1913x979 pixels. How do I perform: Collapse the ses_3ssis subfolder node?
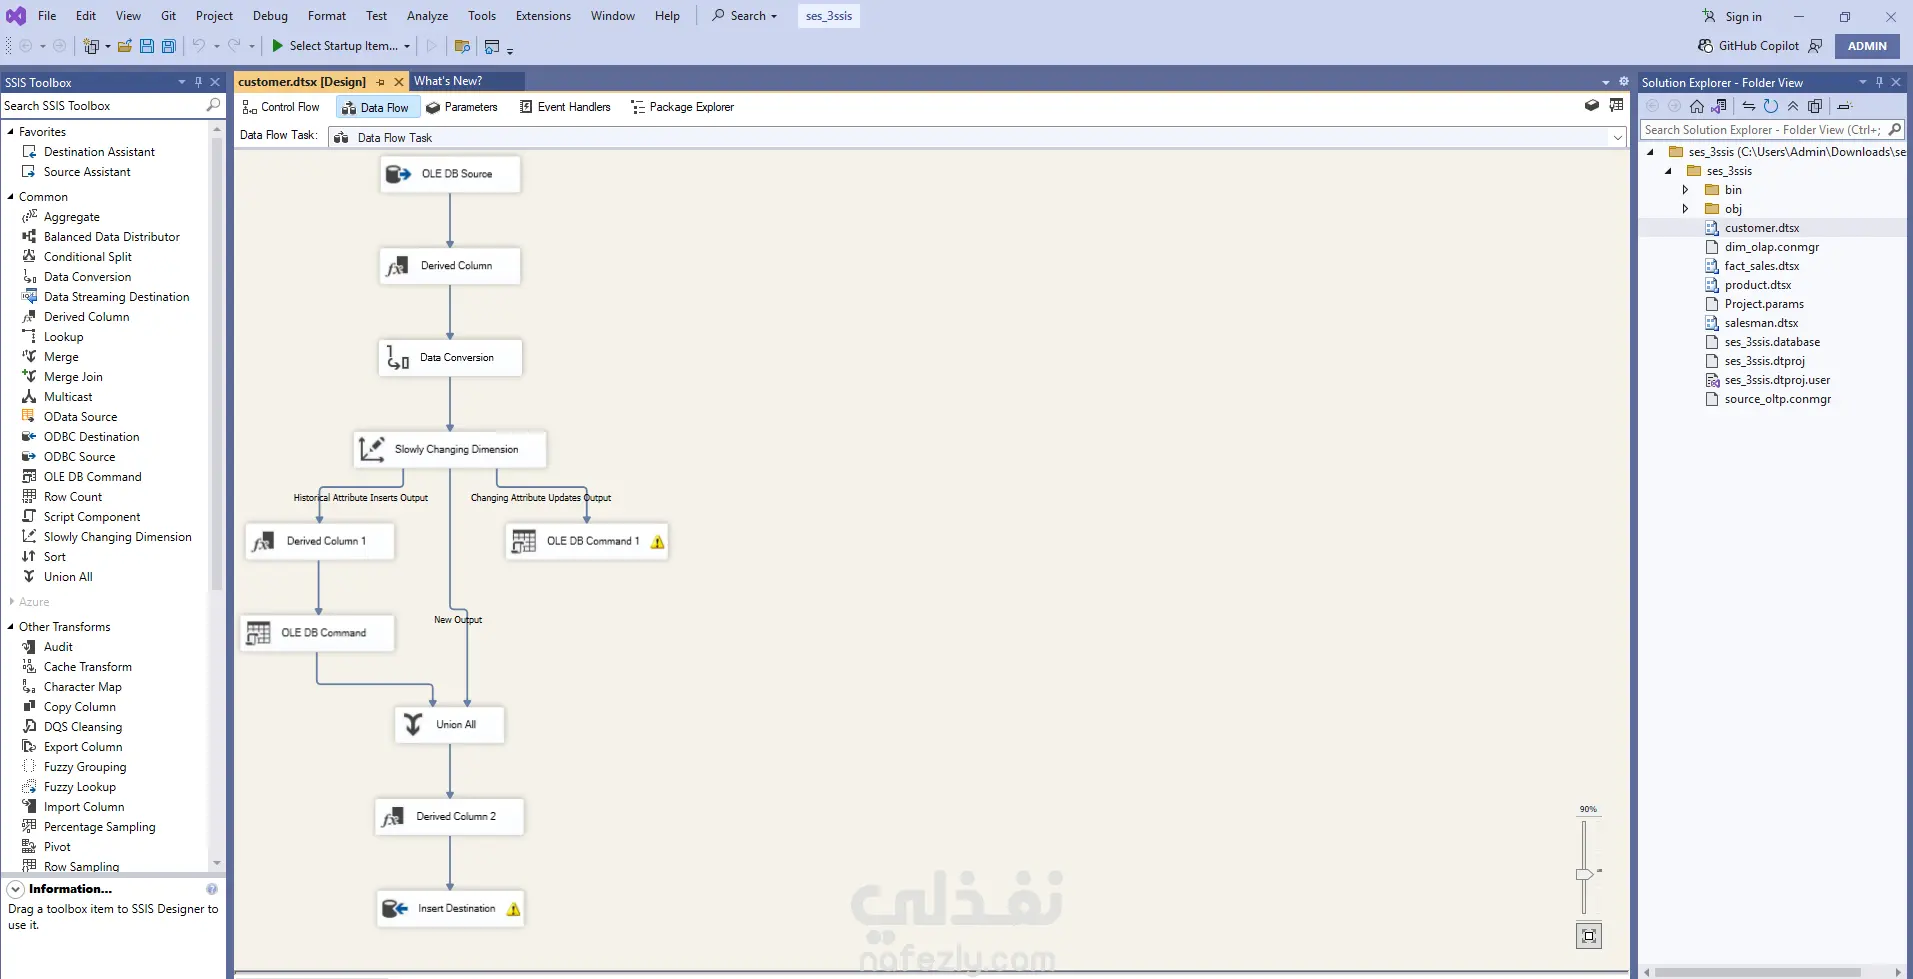point(1668,171)
